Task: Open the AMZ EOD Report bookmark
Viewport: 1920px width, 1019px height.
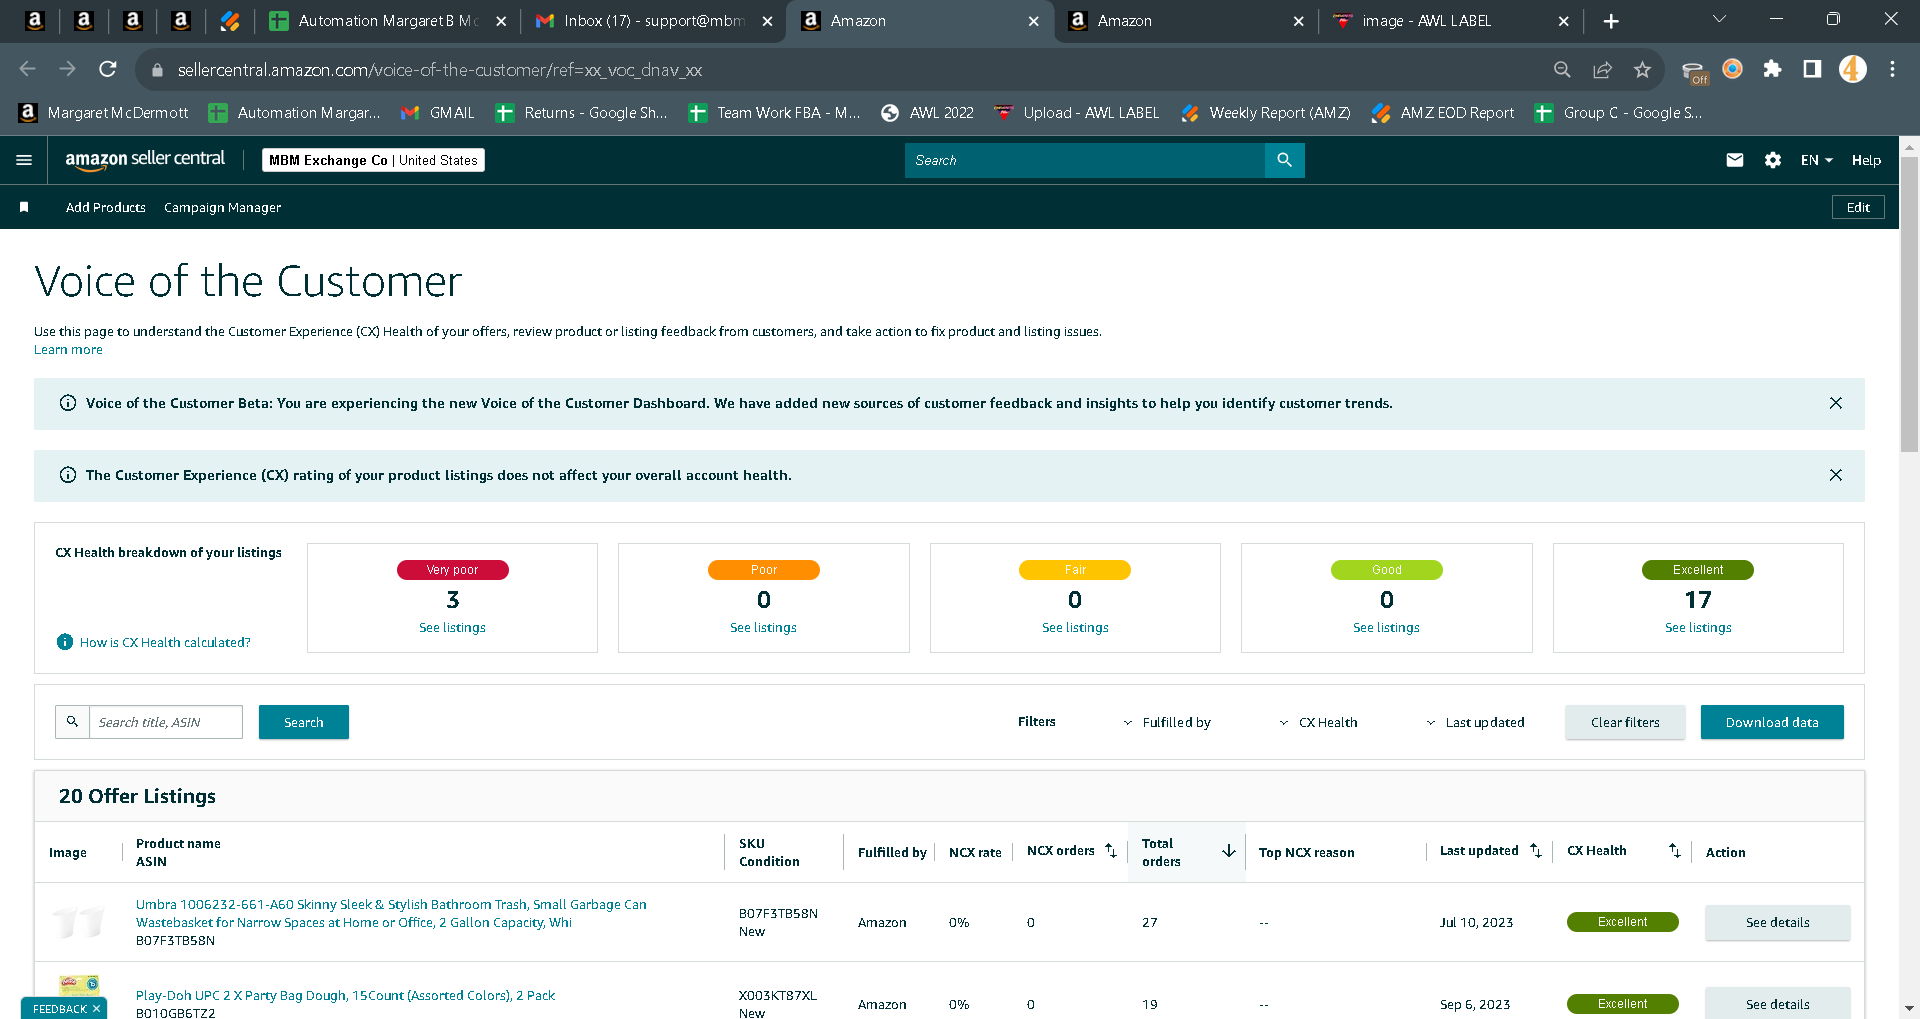Action: click(x=1443, y=113)
